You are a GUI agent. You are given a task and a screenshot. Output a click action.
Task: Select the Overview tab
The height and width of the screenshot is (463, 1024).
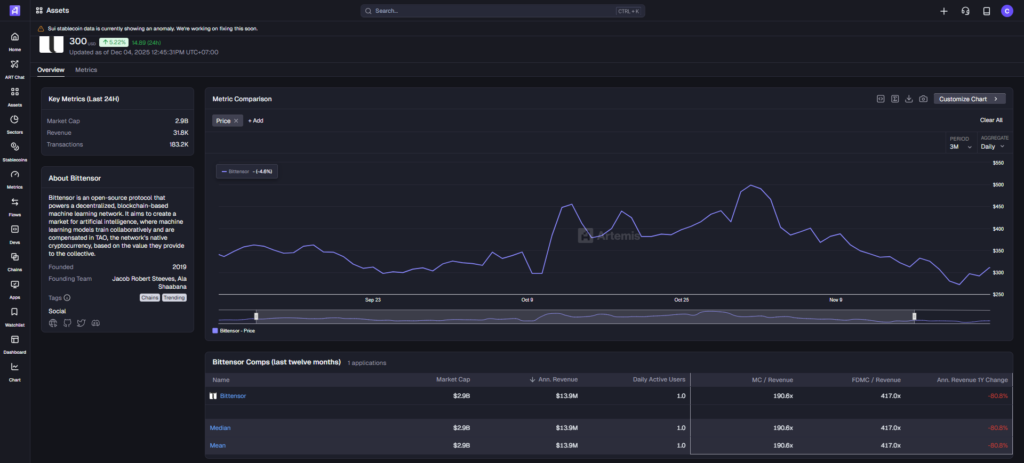(x=50, y=70)
